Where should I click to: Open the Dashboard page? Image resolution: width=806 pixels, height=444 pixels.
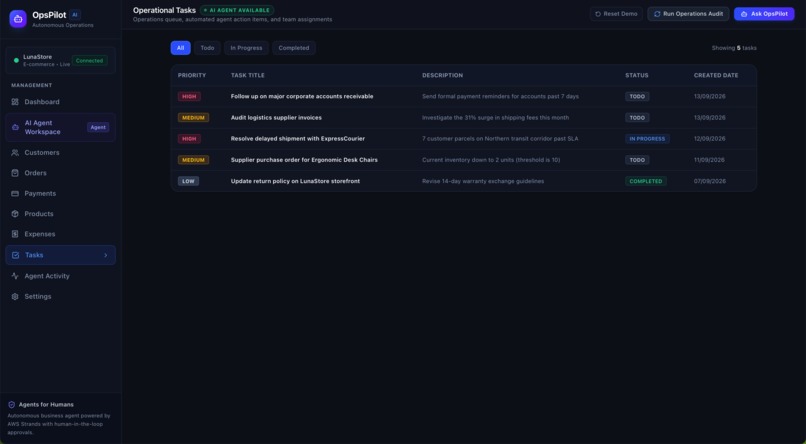point(61,102)
